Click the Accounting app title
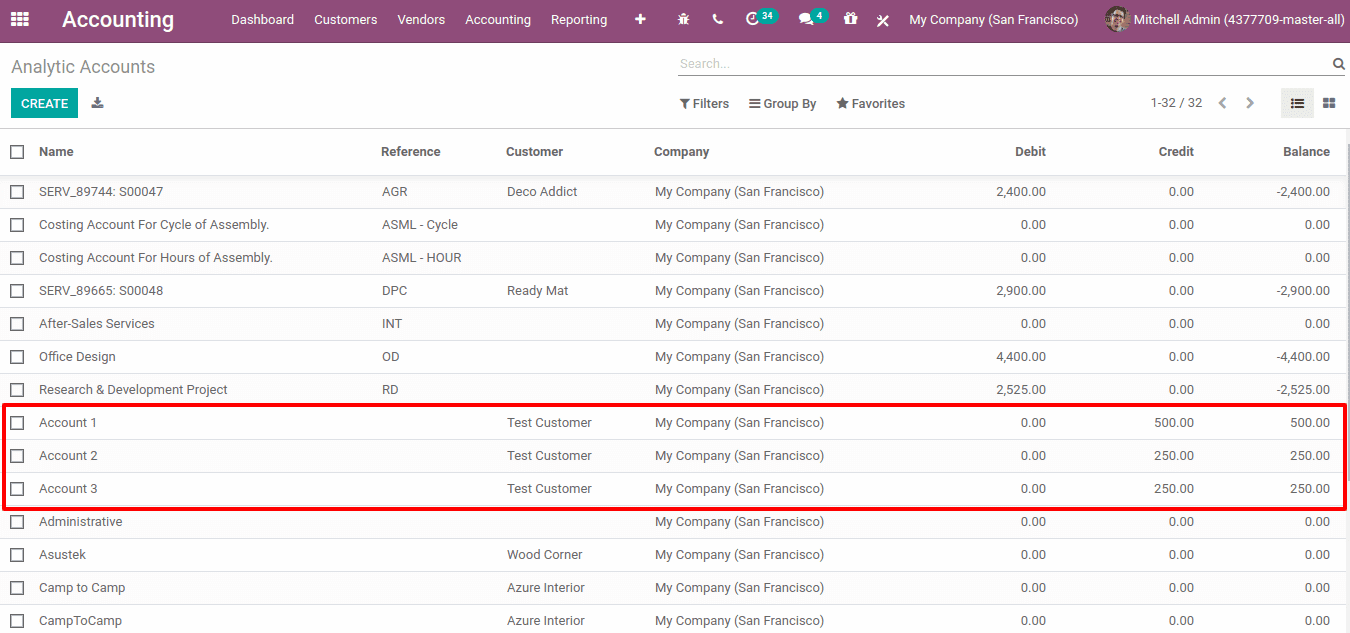This screenshot has width=1350, height=633. click(118, 20)
